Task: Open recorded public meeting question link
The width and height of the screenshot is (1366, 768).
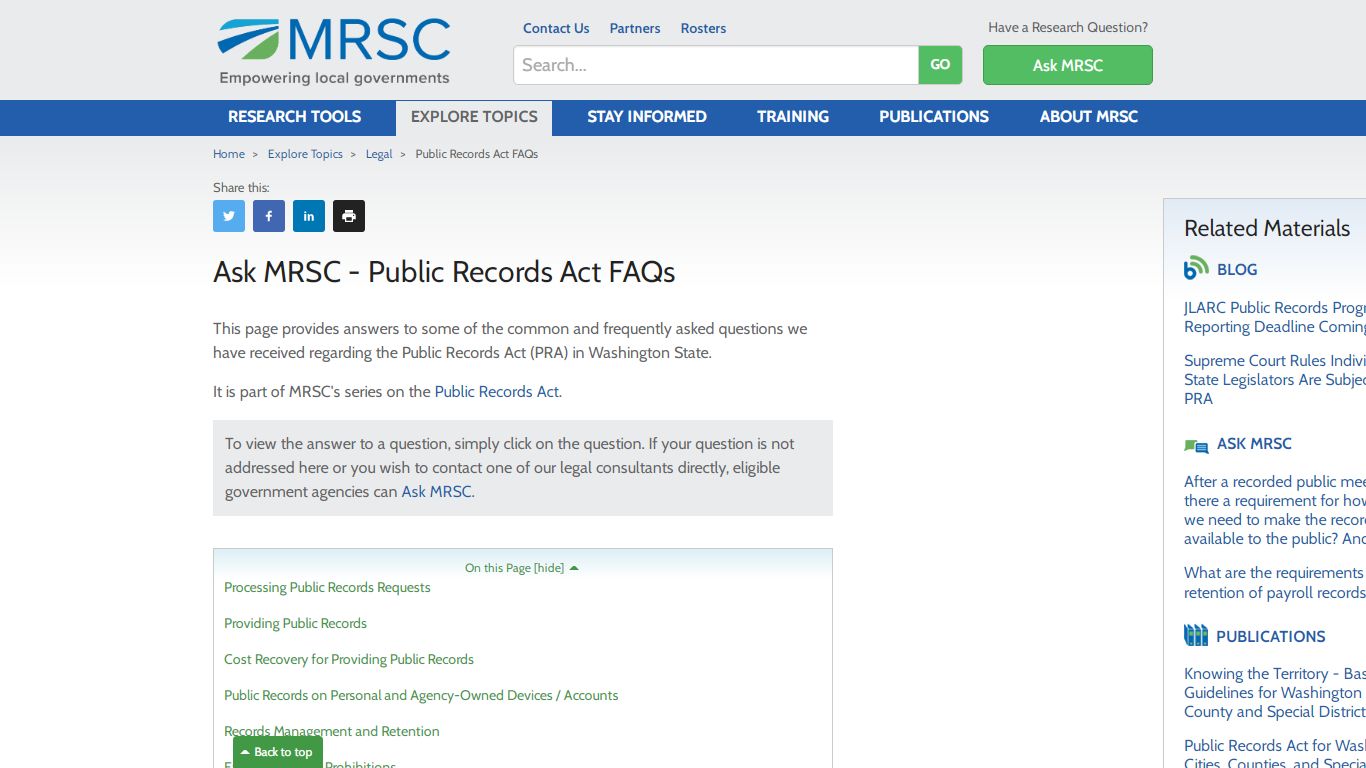Action: point(1275,510)
